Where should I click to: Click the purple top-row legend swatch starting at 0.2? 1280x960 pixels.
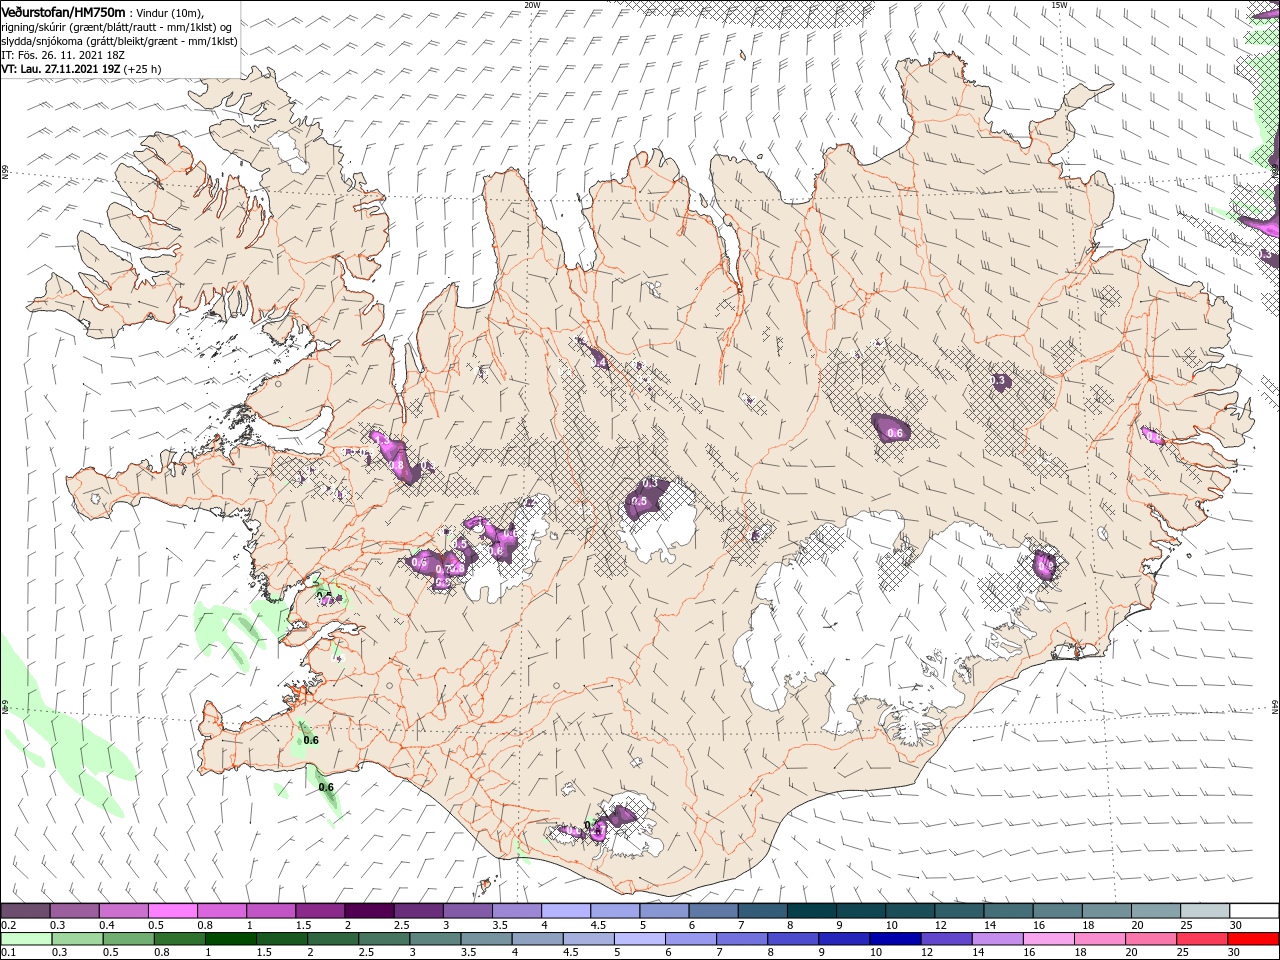click(25, 911)
